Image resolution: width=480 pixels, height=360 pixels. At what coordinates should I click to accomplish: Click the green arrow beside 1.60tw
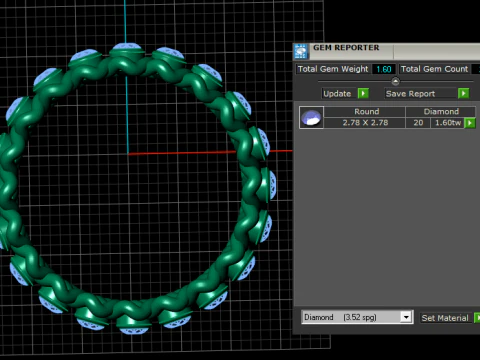470,123
